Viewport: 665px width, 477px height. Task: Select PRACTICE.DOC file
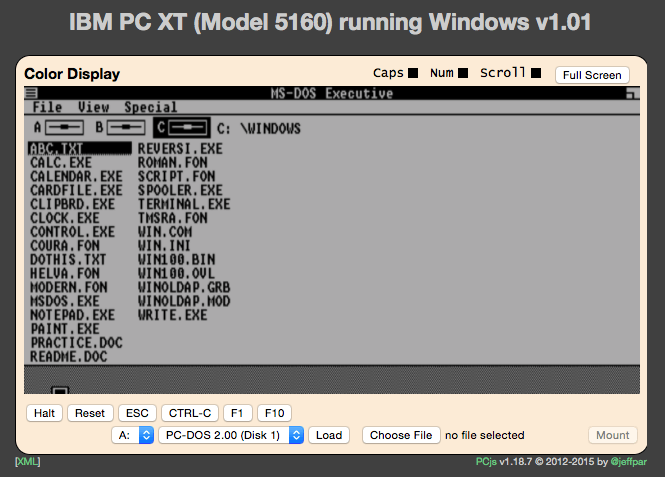click(x=76, y=343)
